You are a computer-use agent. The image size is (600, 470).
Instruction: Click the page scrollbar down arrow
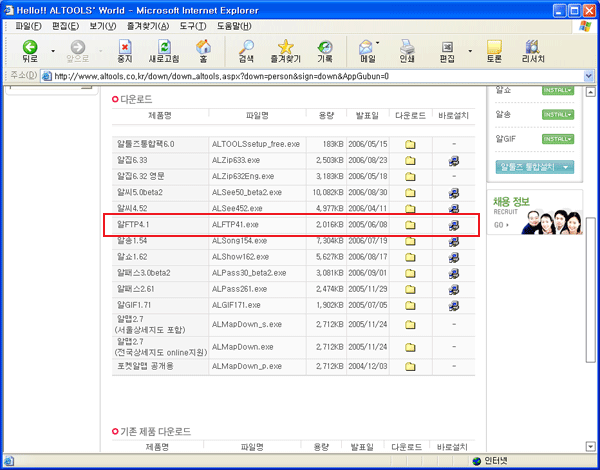[590, 446]
